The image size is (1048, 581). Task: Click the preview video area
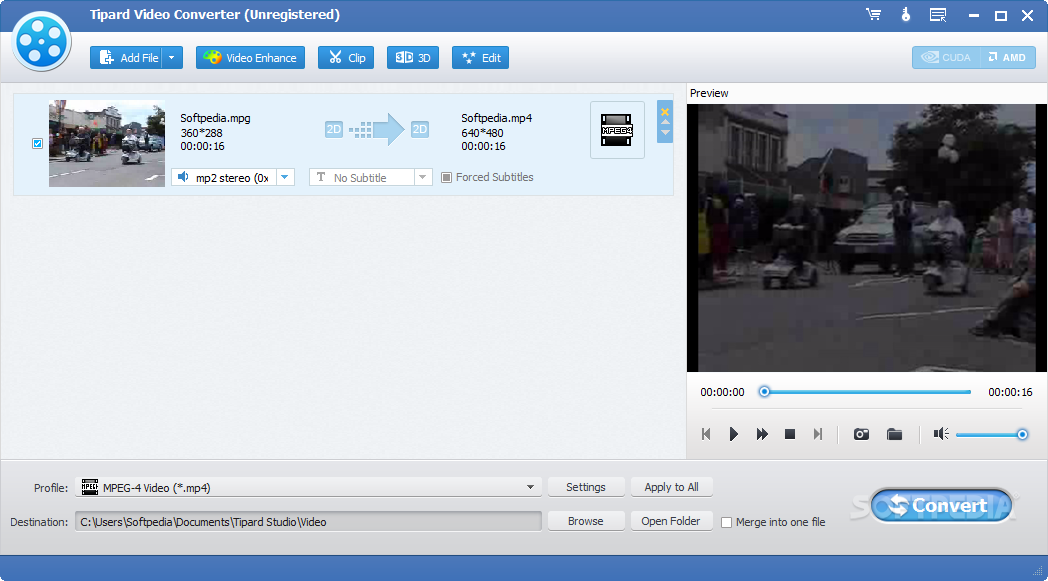866,237
